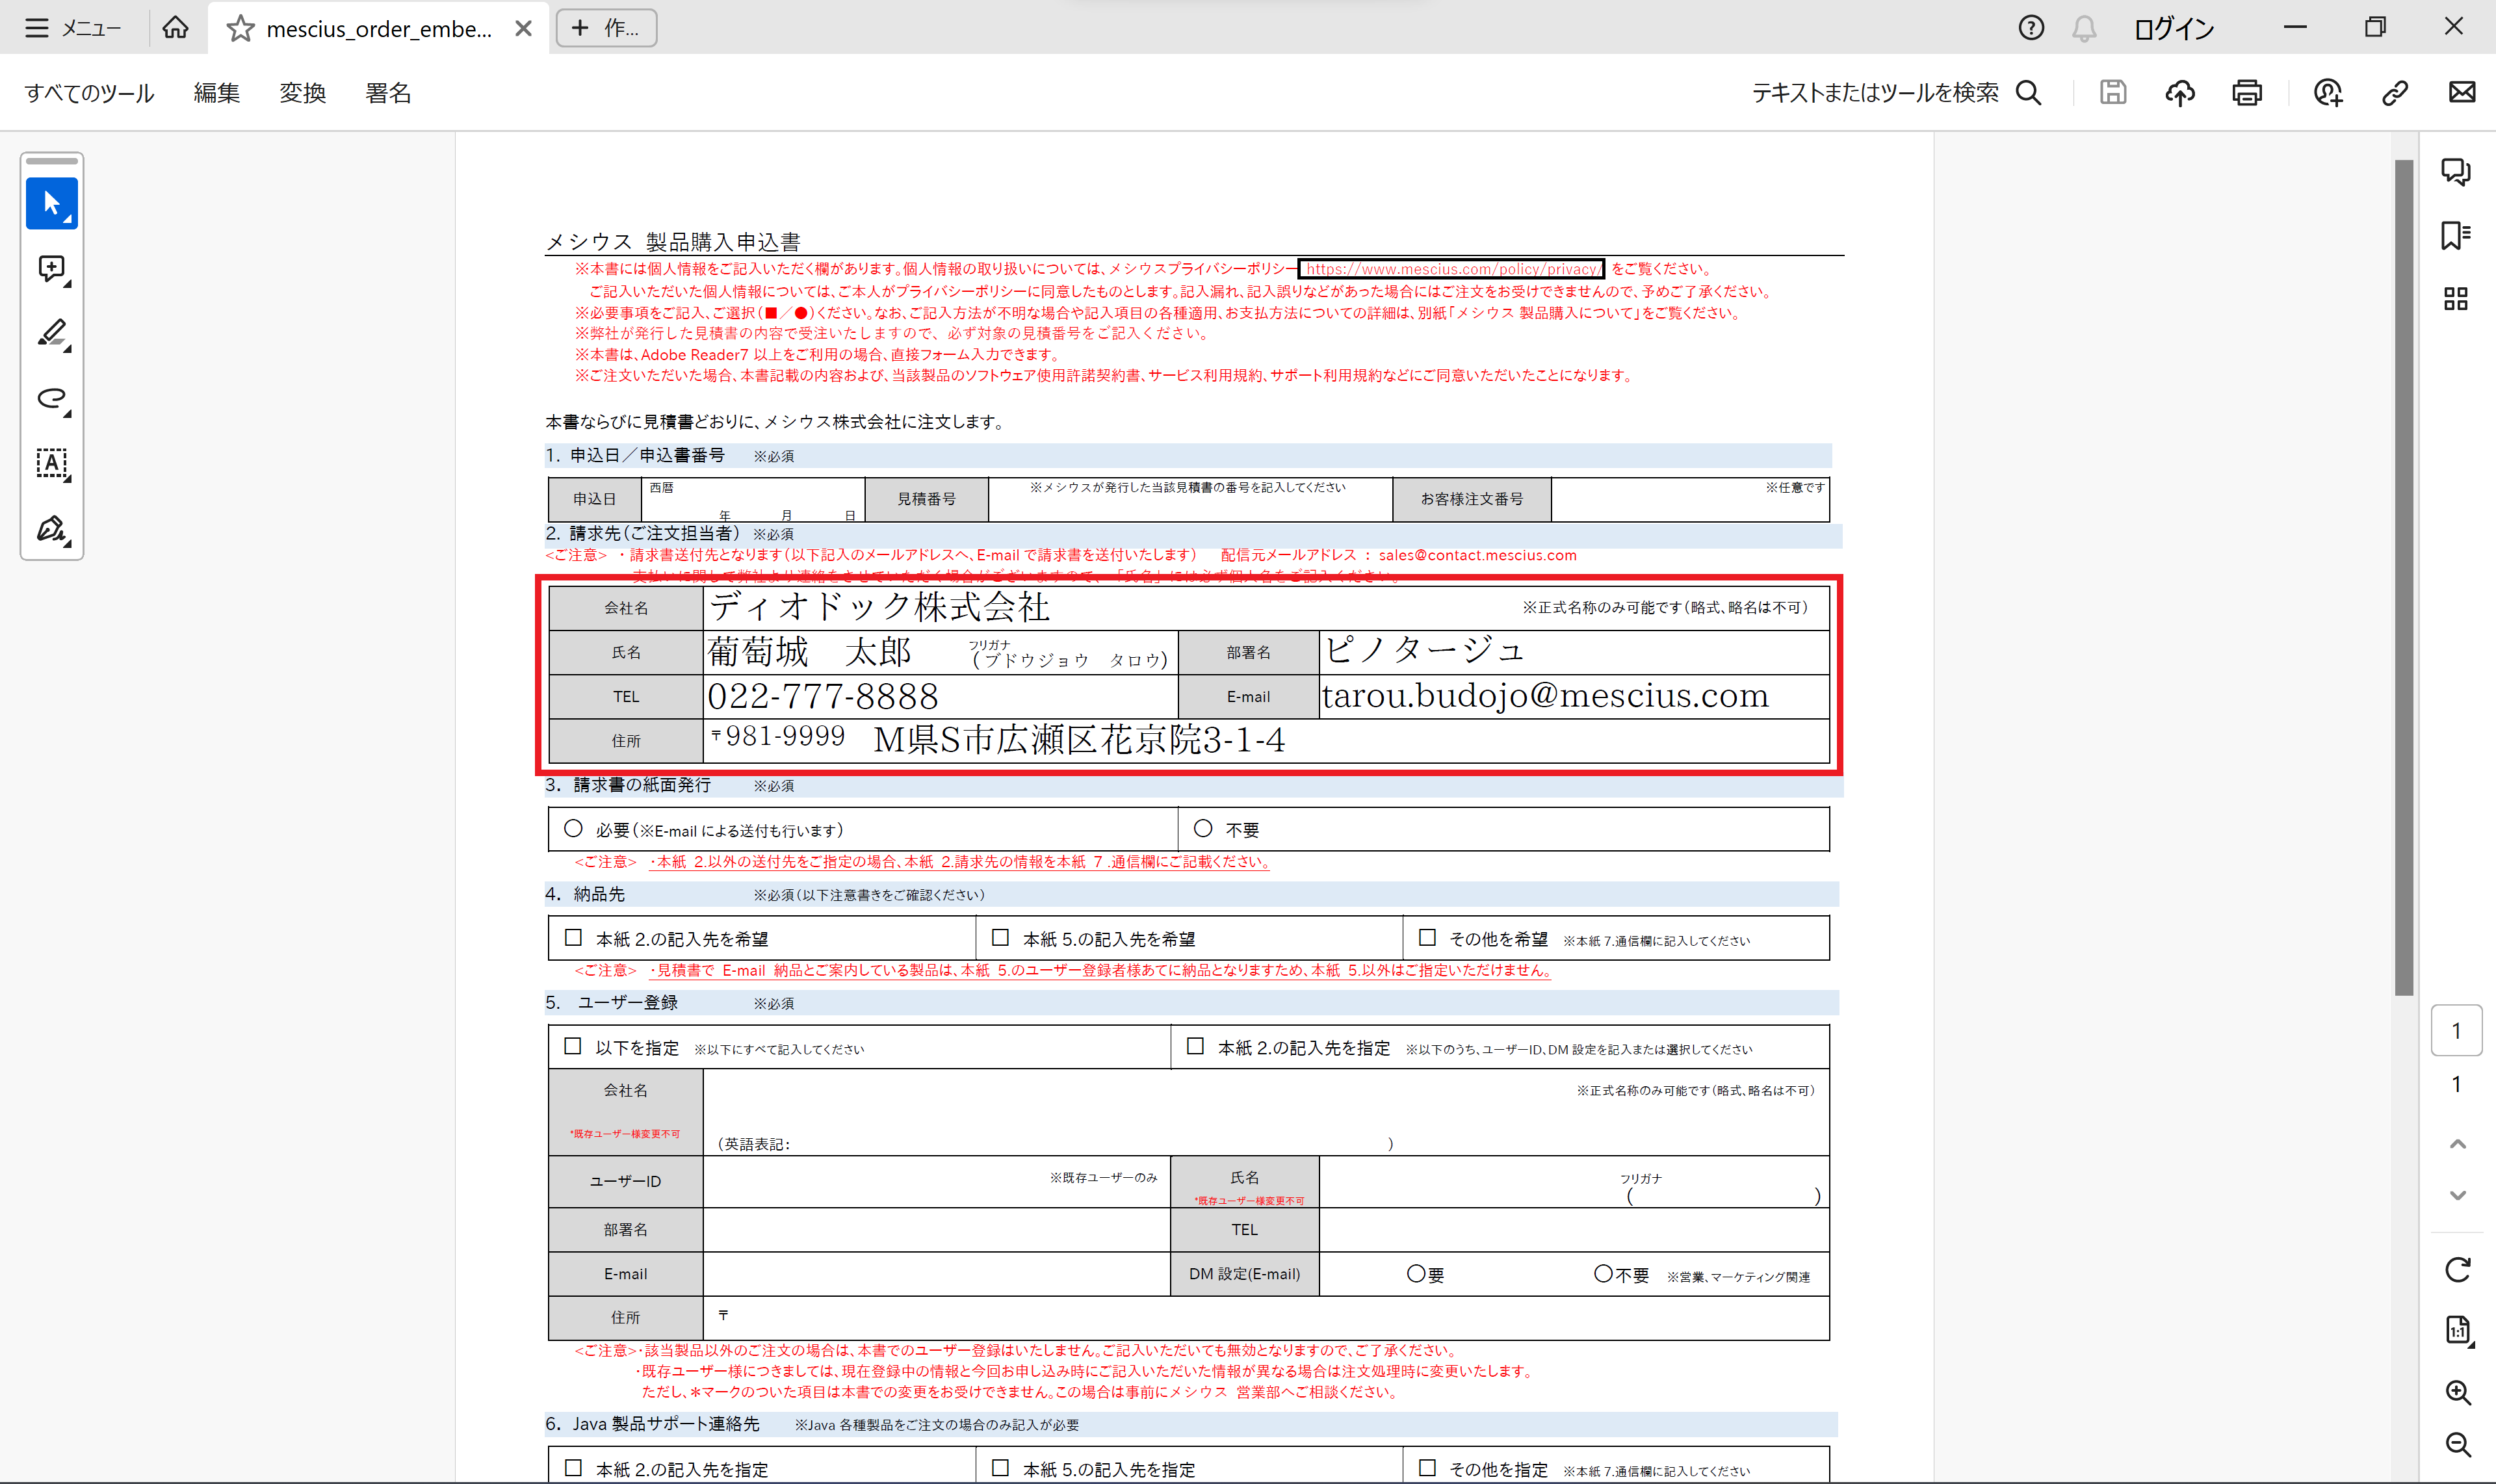Open notifications bell icon
Viewport: 2496px width, 1484px height.
pyautogui.click(x=2084, y=28)
